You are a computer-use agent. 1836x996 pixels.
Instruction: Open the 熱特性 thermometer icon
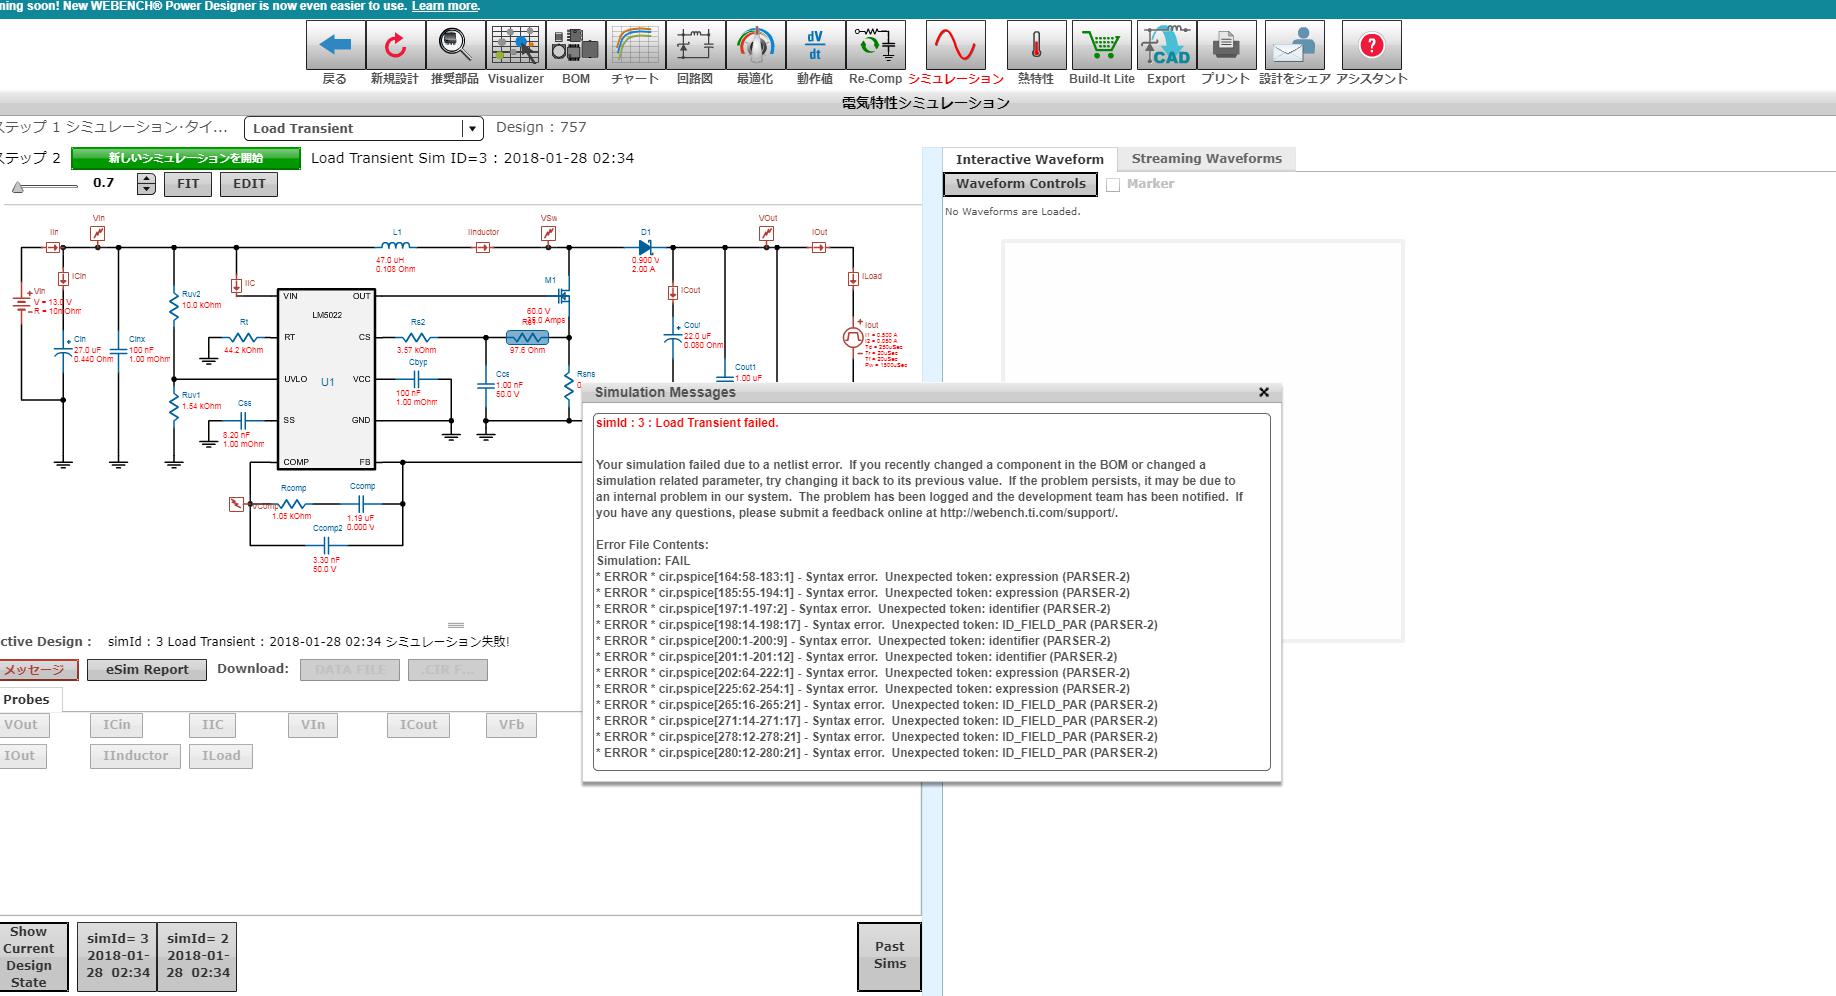pos(1036,45)
